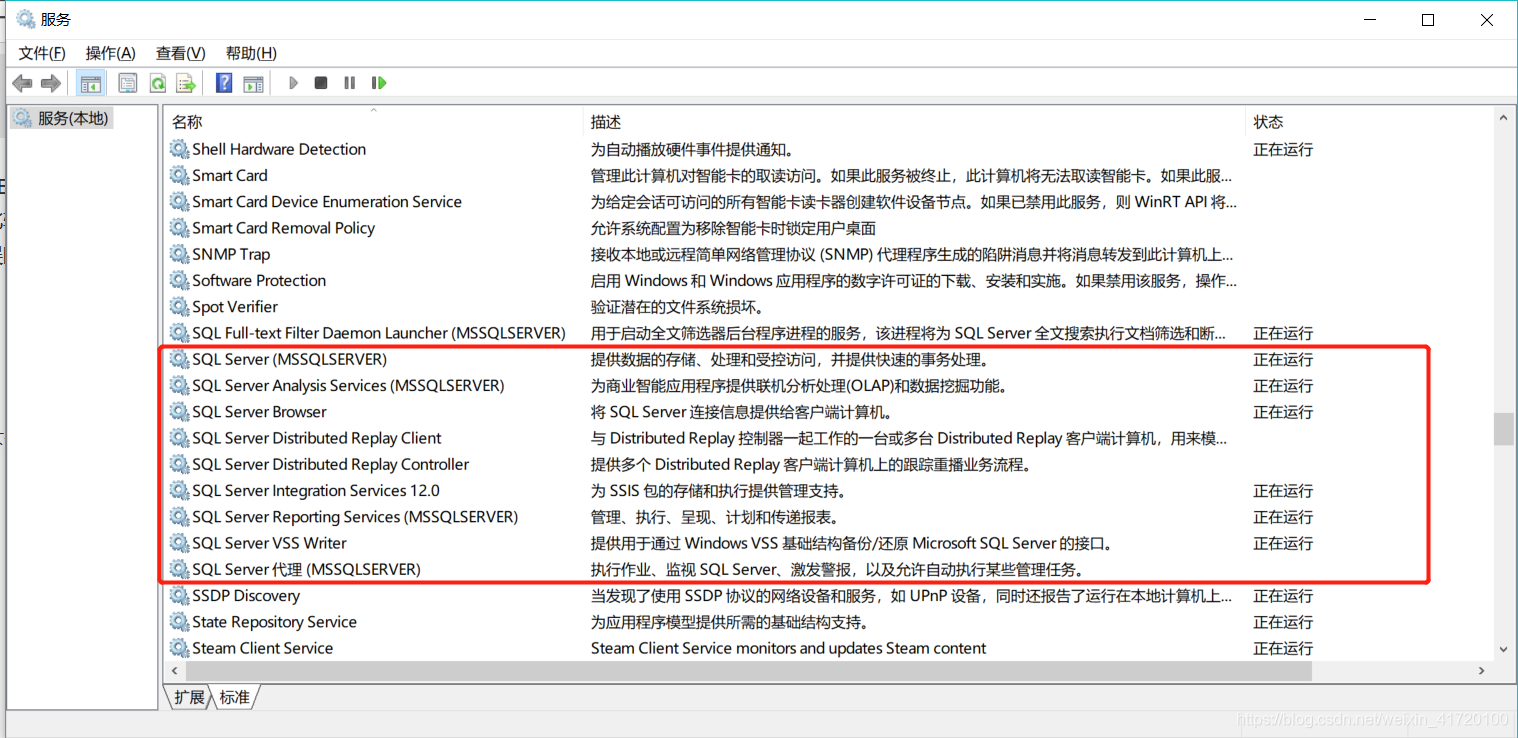The width and height of the screenshot is (1518, 738).
Task: Open the 帮助(H) menu
Action: click(x=251, y=53)
